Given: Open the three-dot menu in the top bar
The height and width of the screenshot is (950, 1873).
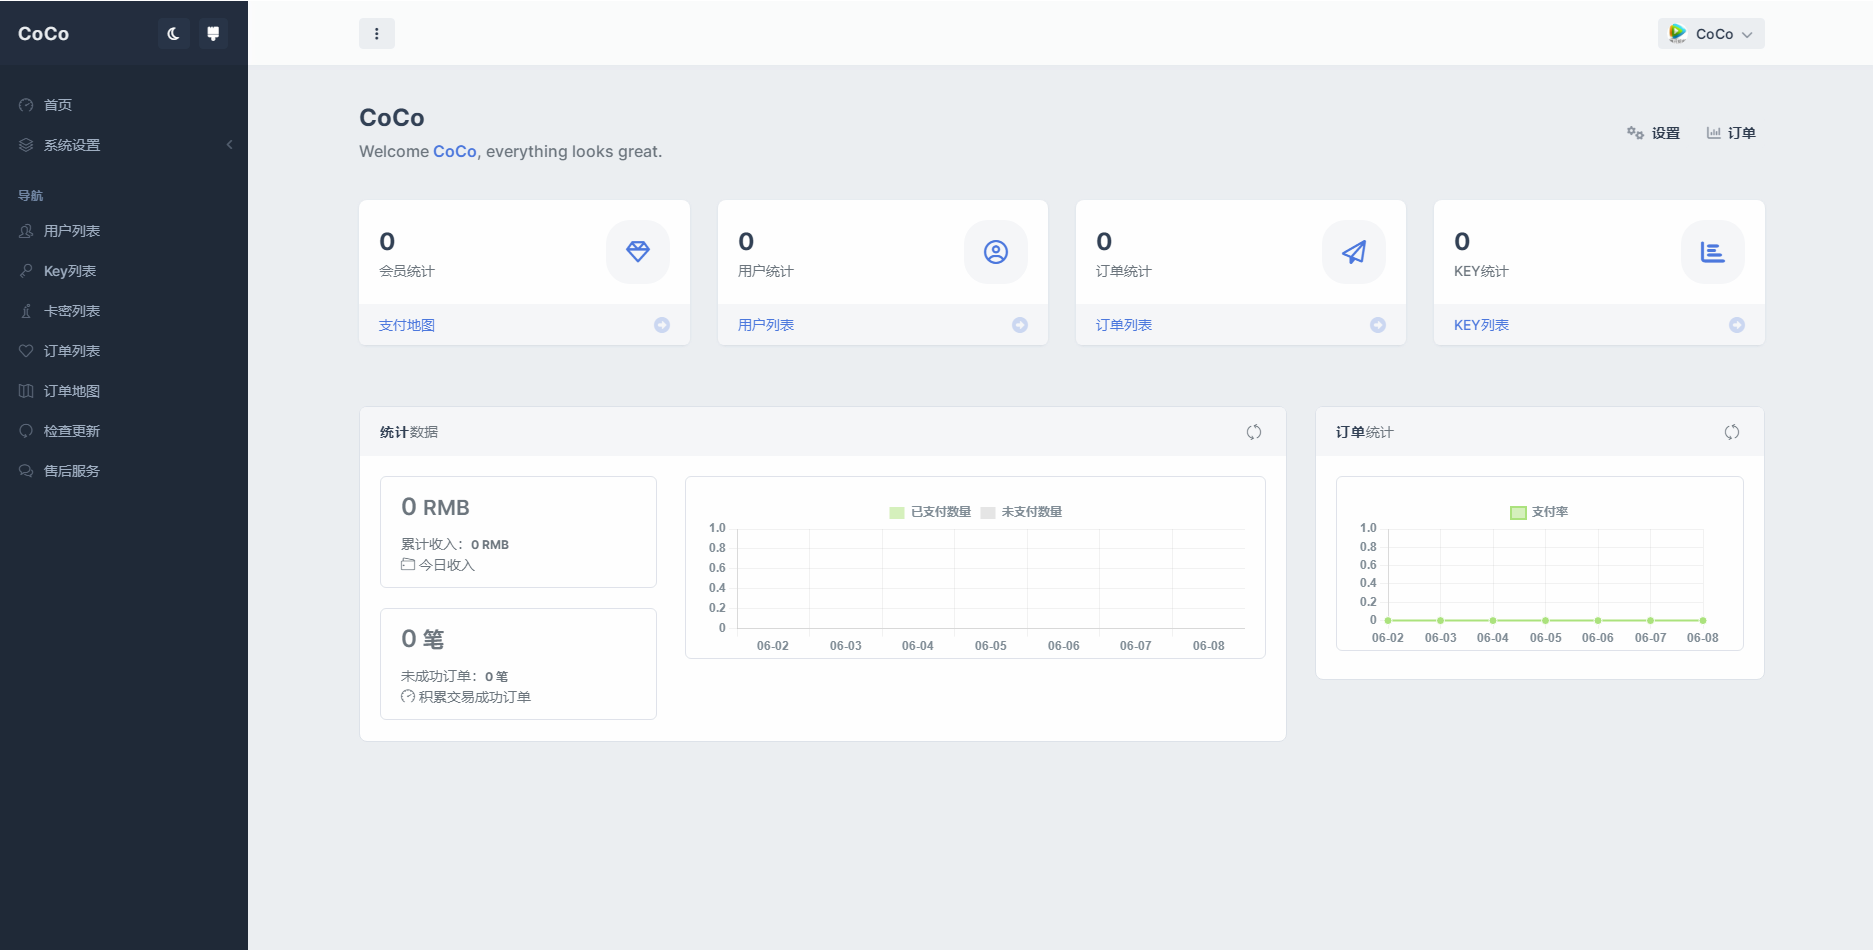Looking at the screenshot, I should pos(377,34).
